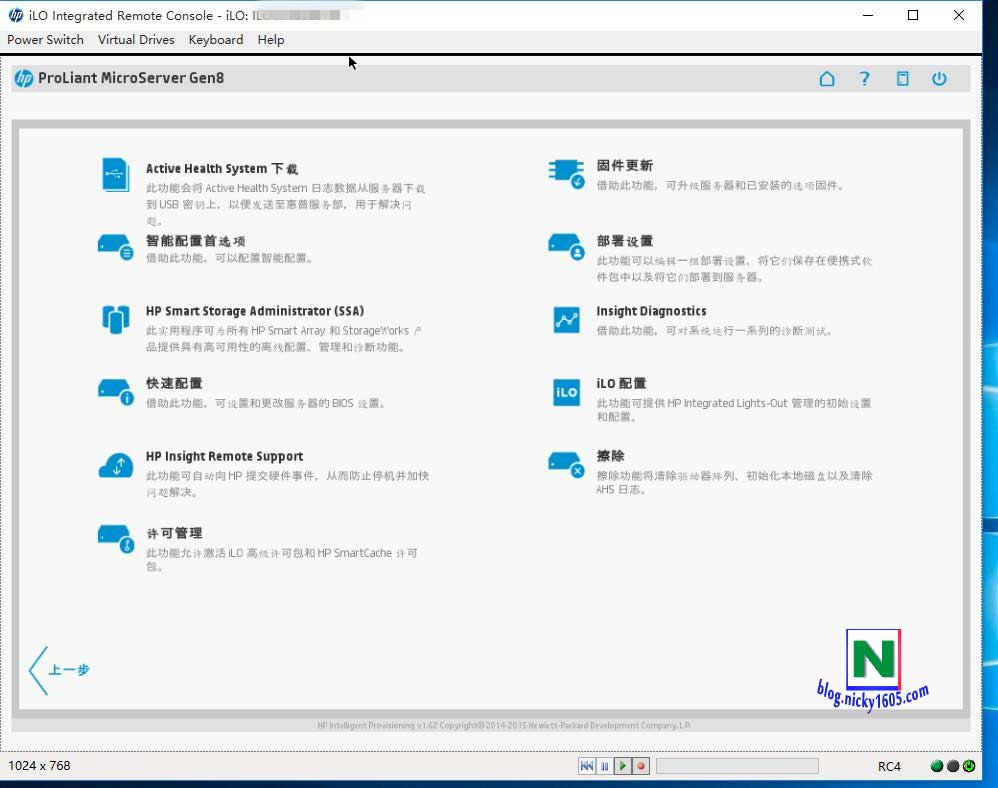
Task: Open the Virtual Drives menu
Action: (136, 39)
